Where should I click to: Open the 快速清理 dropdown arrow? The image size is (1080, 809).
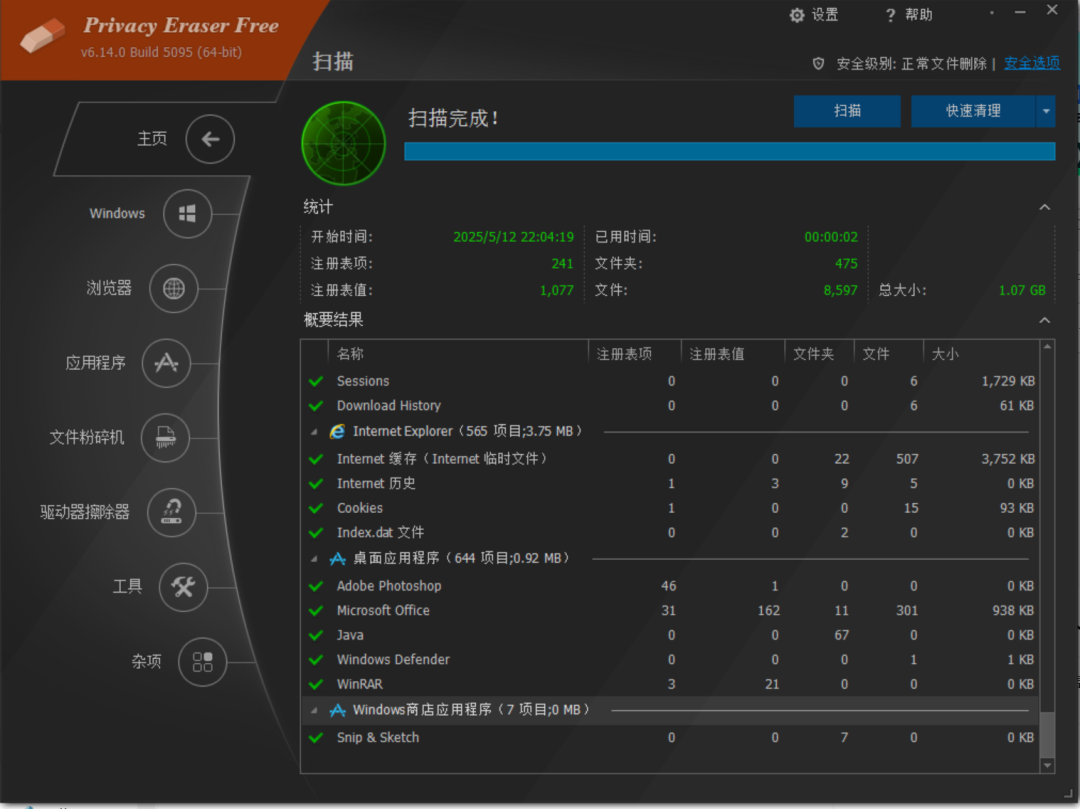pos(1046,111)
